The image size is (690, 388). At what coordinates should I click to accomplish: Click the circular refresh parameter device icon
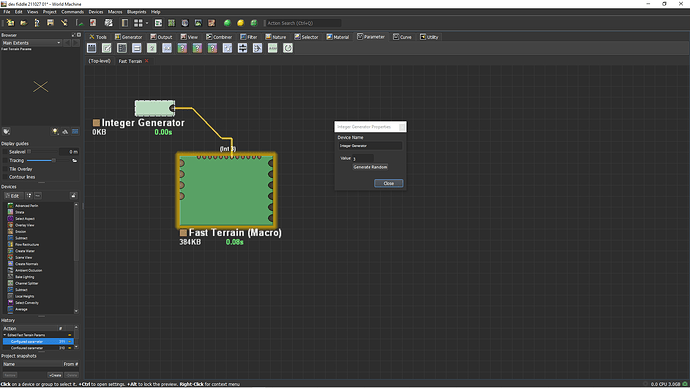coord(288,48)
